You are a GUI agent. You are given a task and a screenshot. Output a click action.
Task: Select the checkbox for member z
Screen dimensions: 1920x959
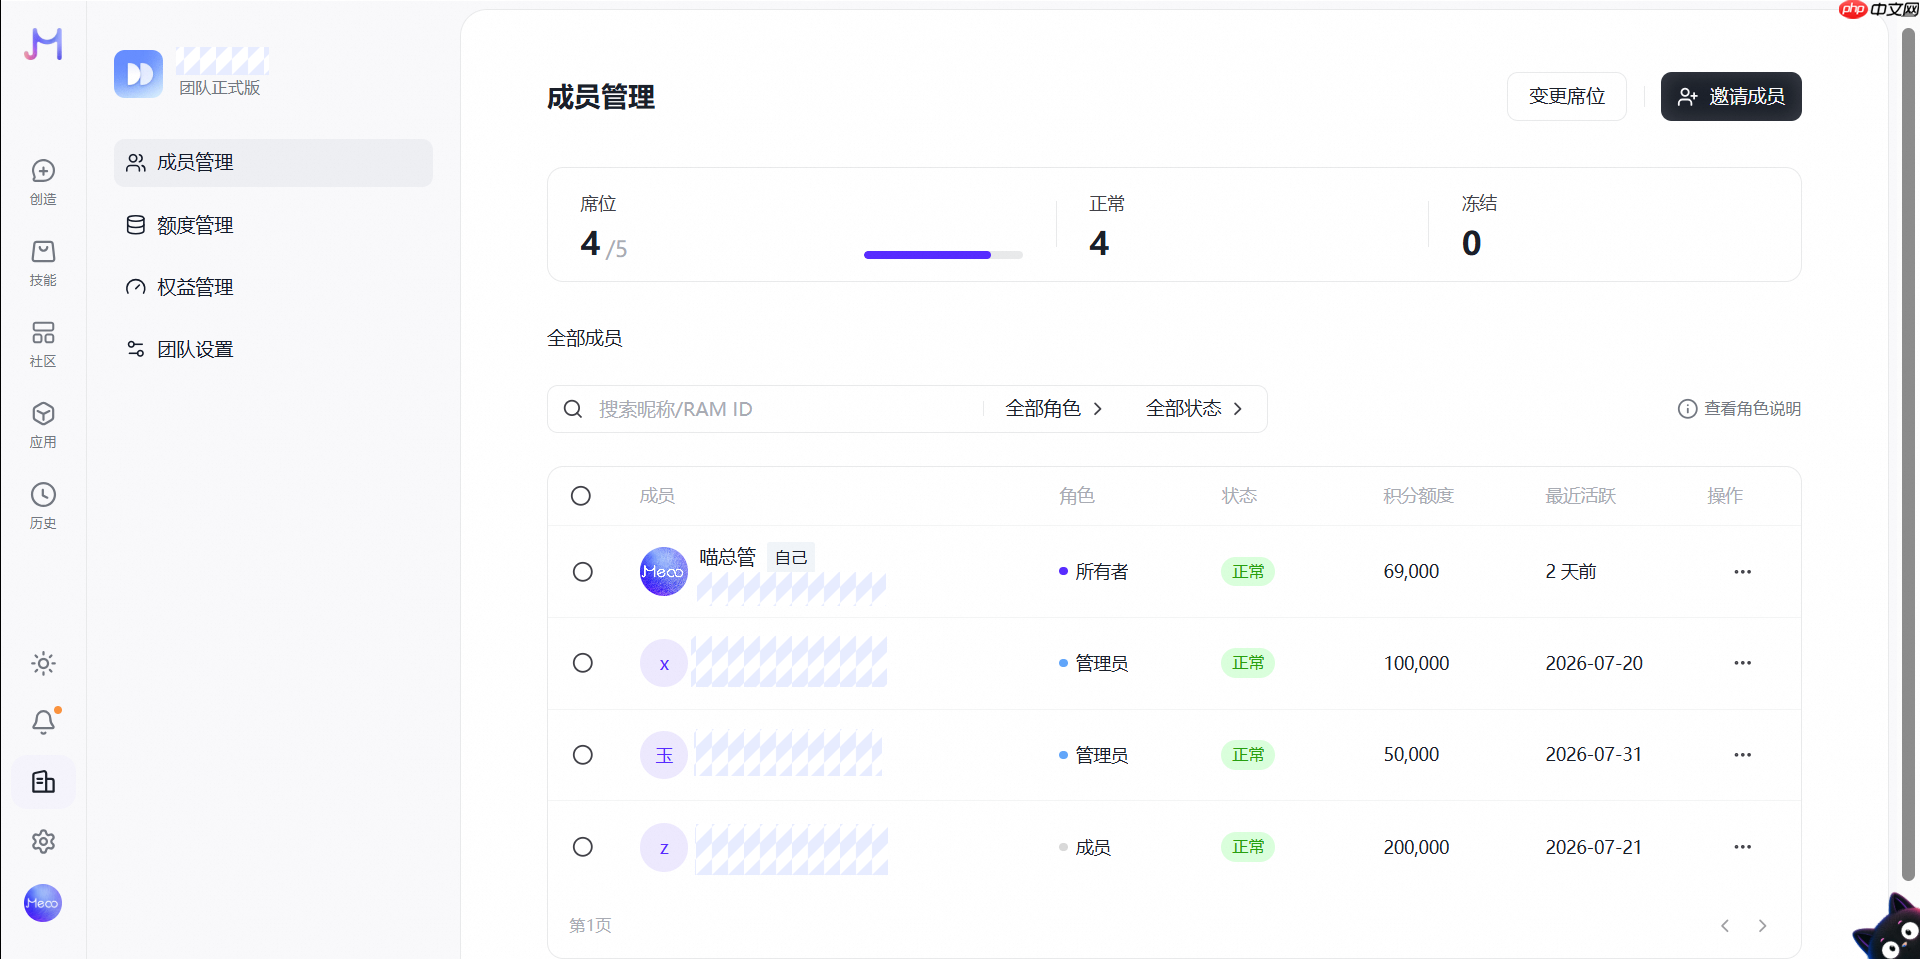coord(583,847)
